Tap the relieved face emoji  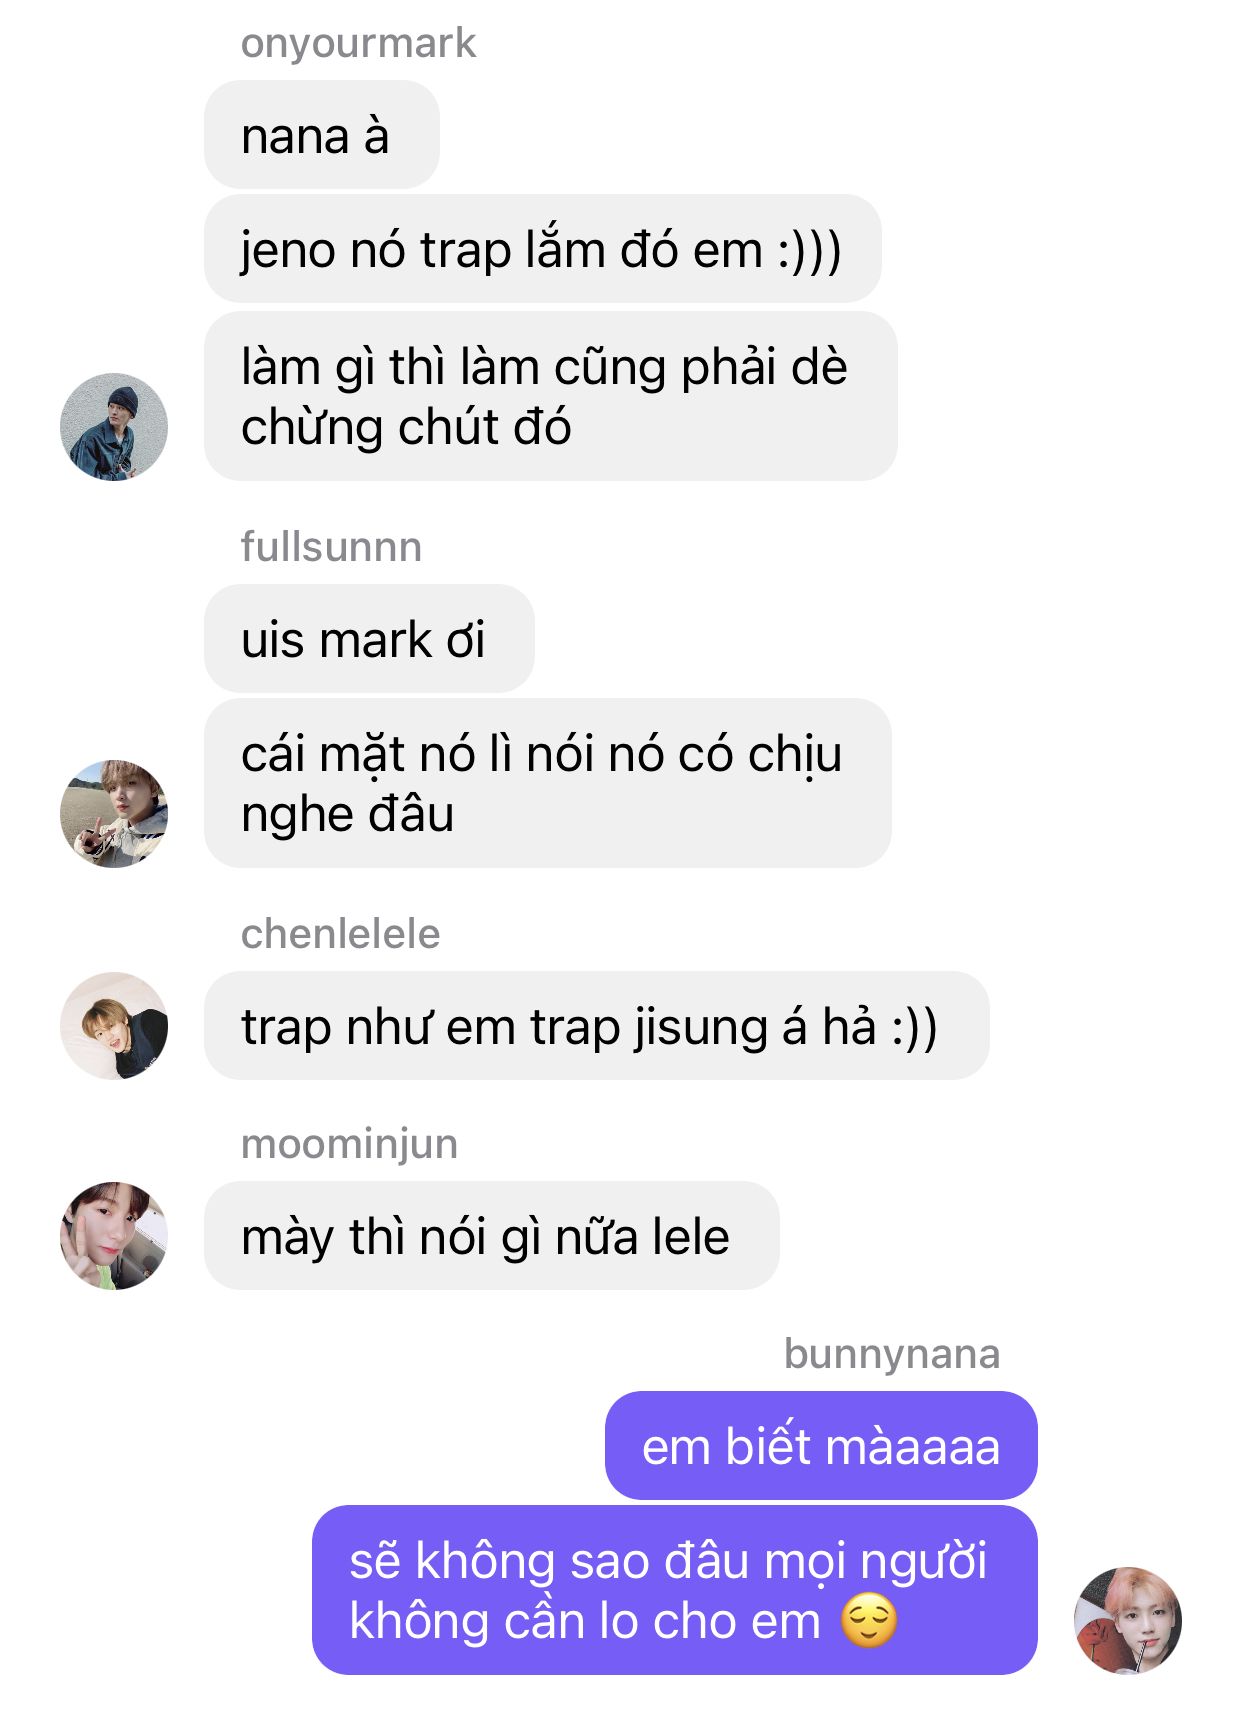[869, 1621]
